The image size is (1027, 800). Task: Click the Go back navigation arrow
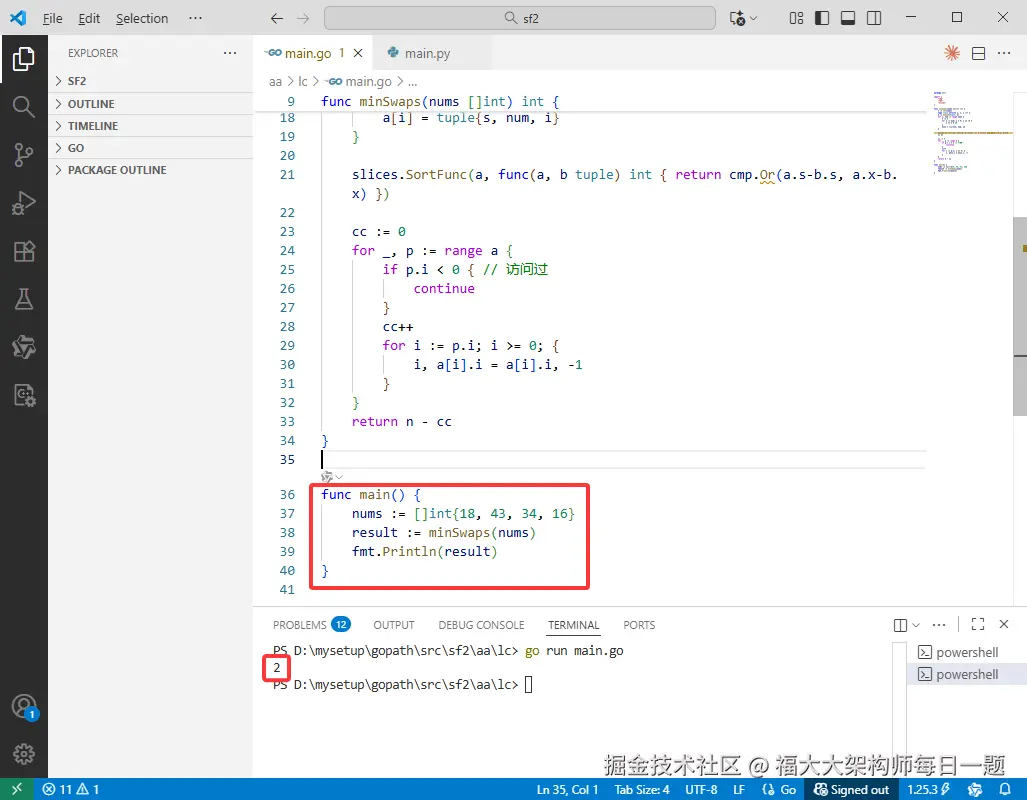tap(277, 18)
